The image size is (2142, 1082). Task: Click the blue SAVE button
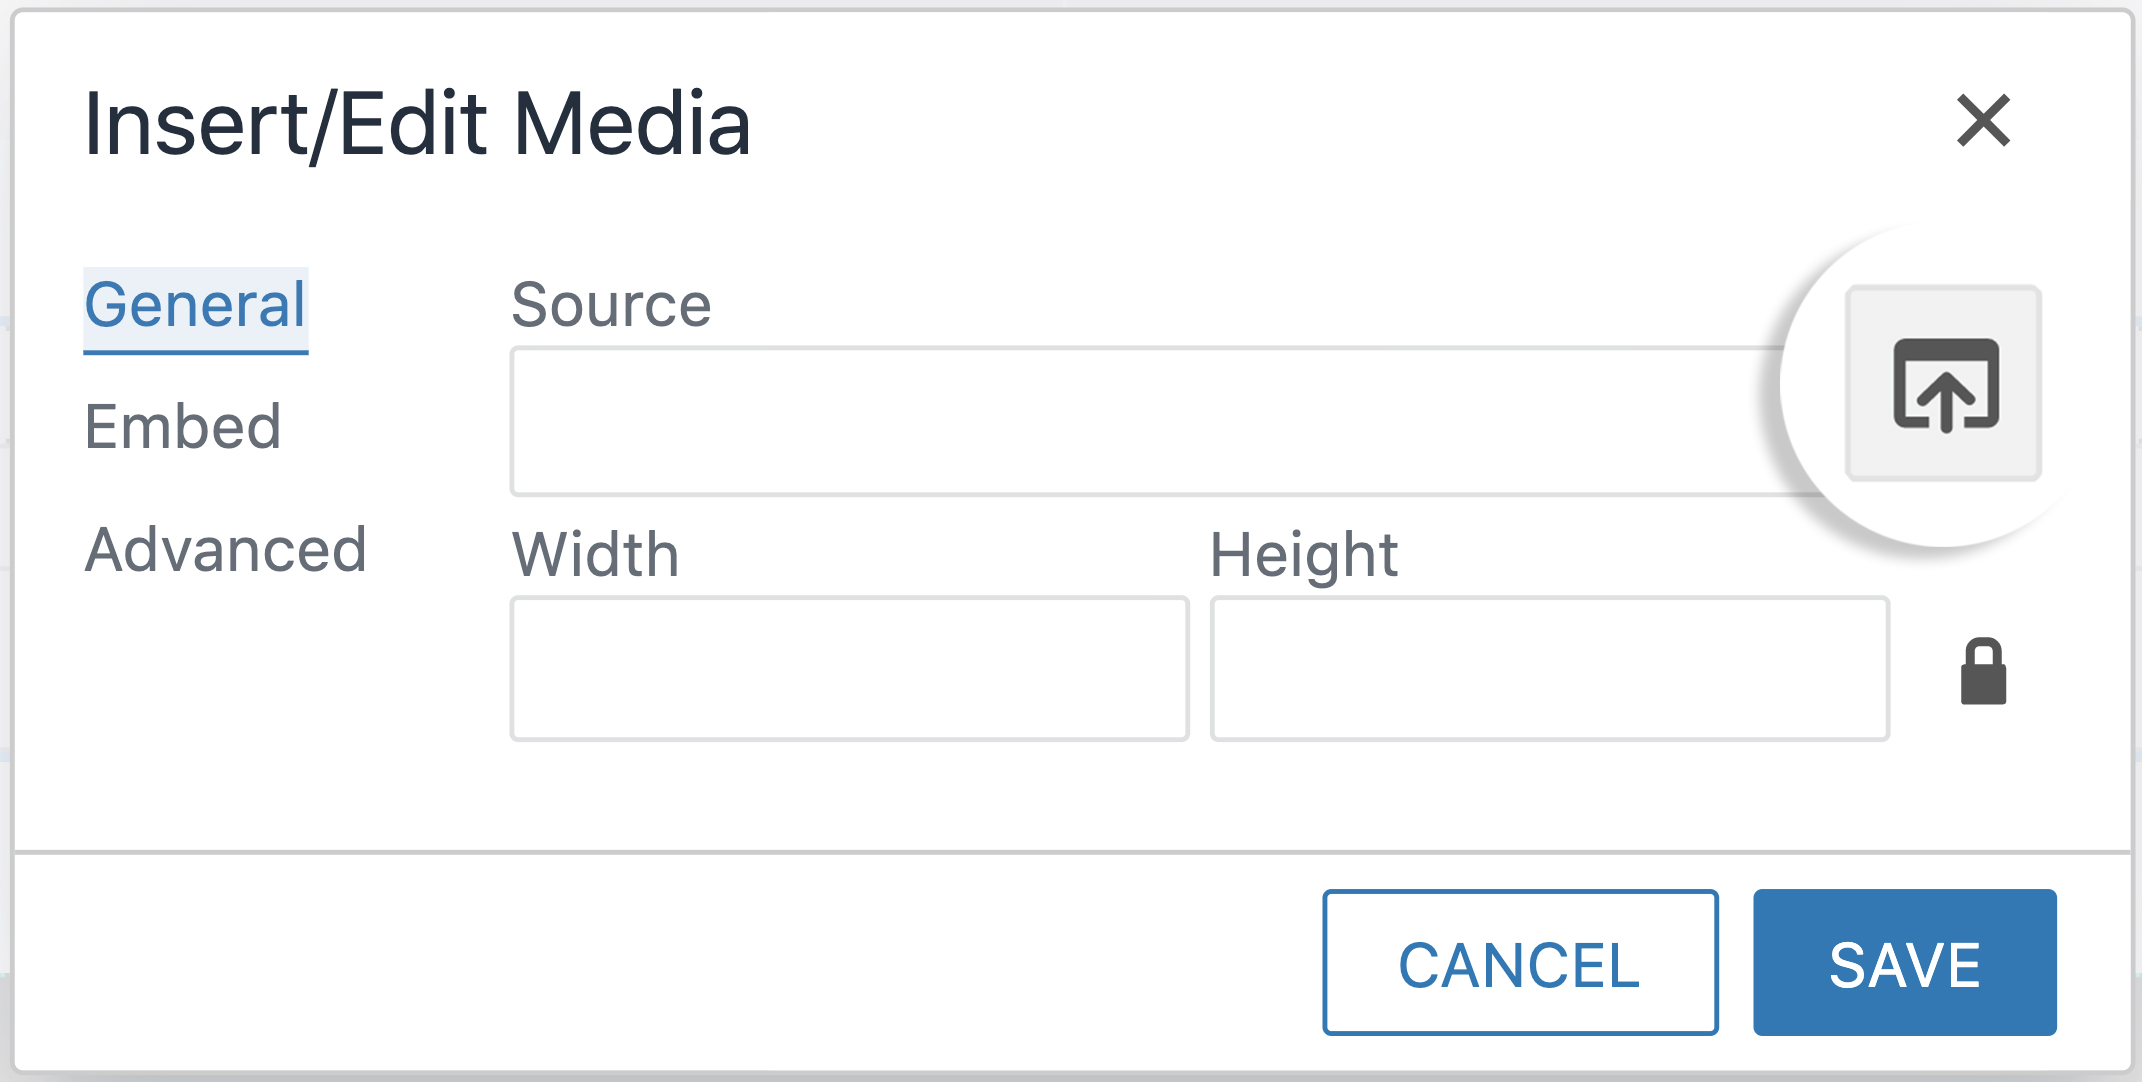(x=1904, y=962)
